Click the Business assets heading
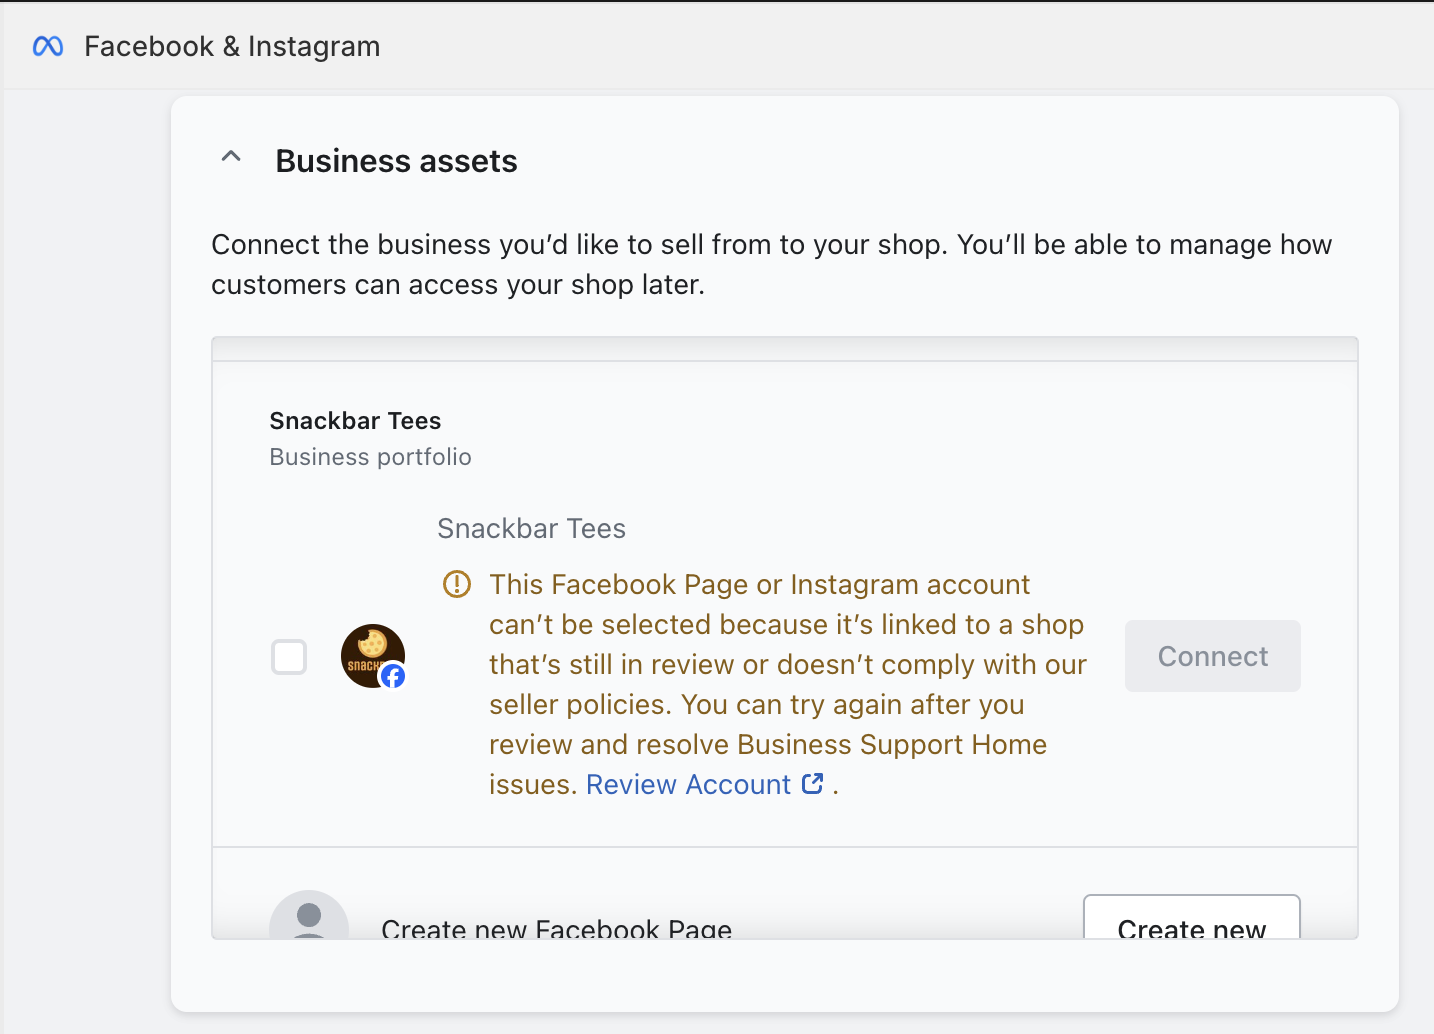Screen dimensions: 1434x1034 [x=396, y=161]
